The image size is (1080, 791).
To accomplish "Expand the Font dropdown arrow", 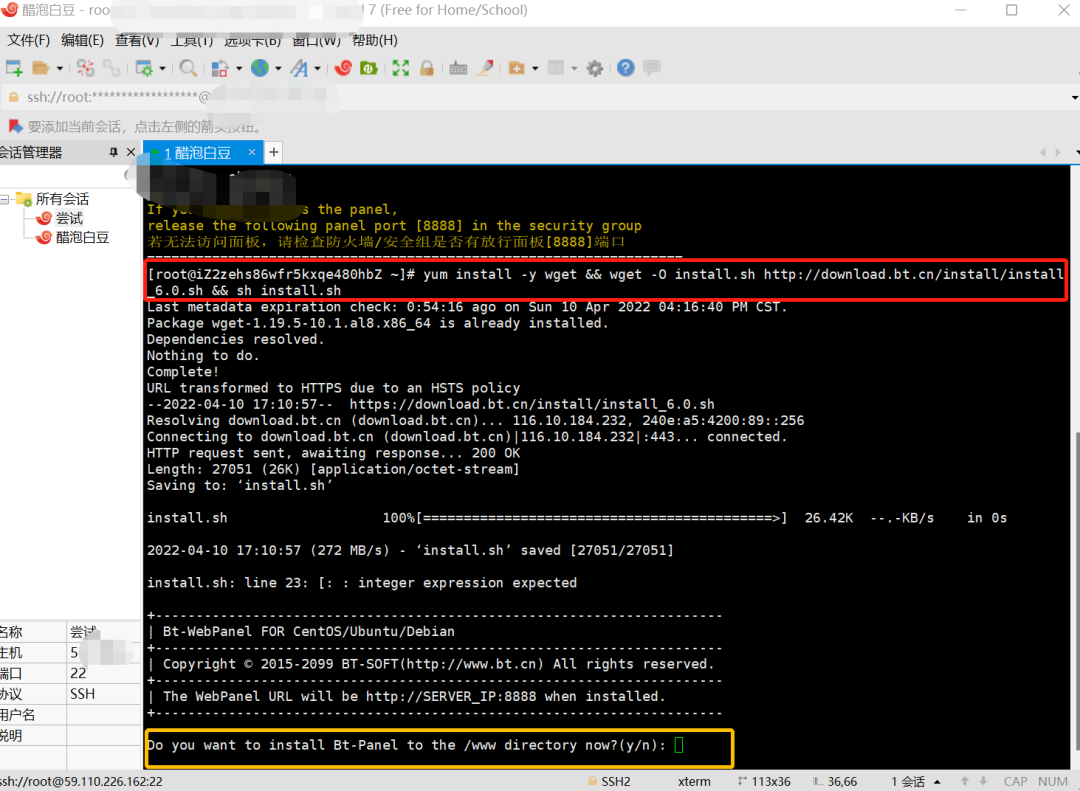I will pos(318,68).
